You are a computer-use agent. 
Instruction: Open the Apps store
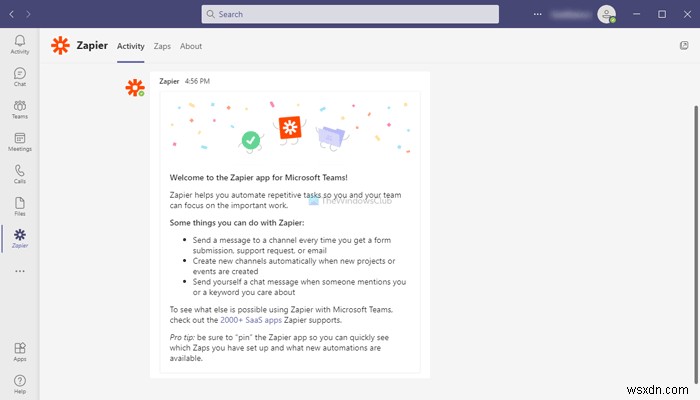click(20, 352)
